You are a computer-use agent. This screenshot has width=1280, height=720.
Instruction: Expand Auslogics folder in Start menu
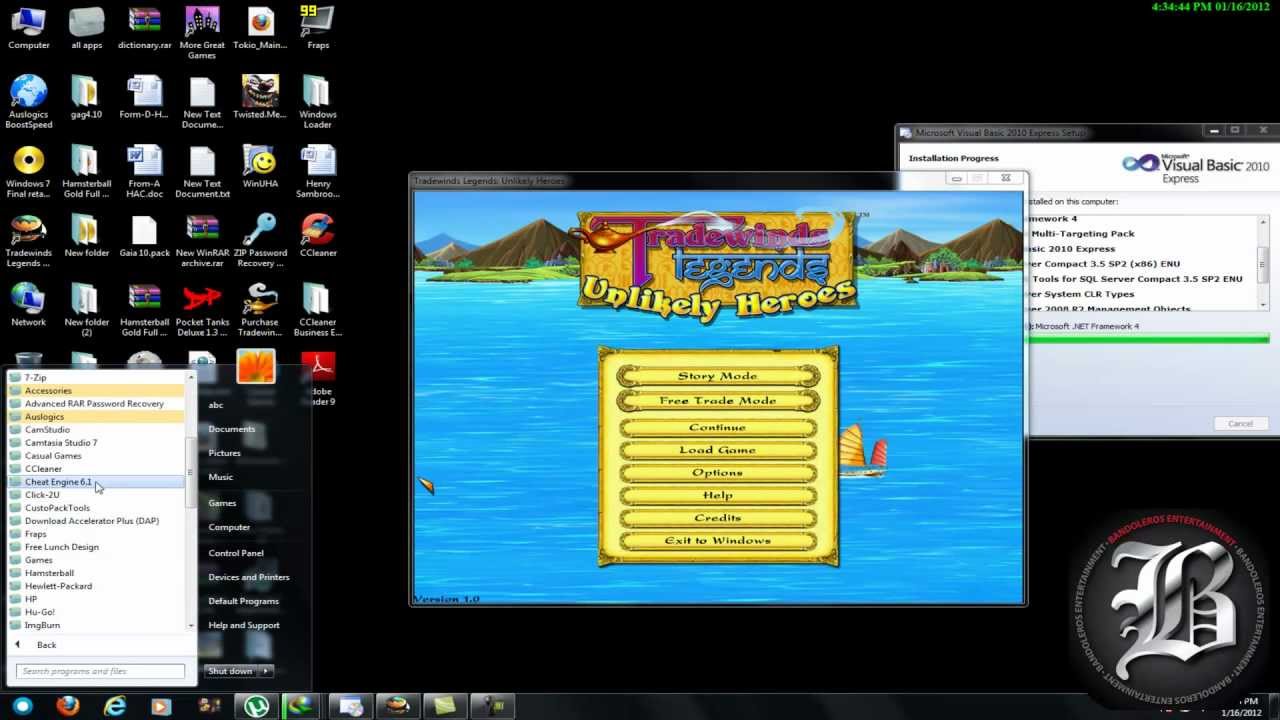point(97,417)
